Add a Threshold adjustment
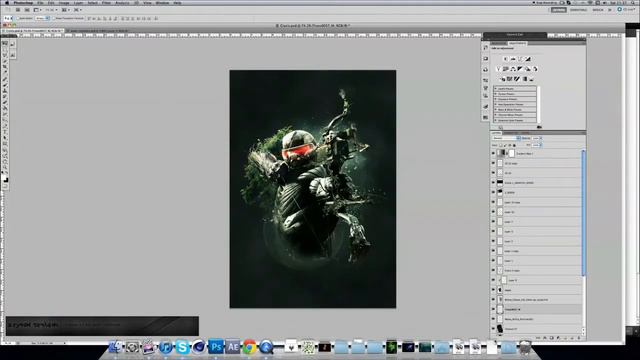This screenshot has width=640, height=360. pos(517,79)
